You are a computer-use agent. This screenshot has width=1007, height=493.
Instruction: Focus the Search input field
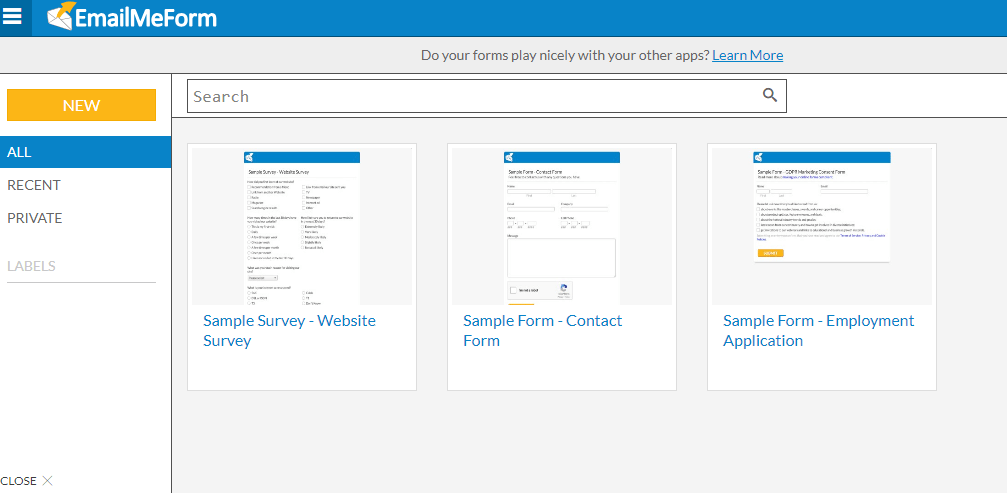click(470, 96)
